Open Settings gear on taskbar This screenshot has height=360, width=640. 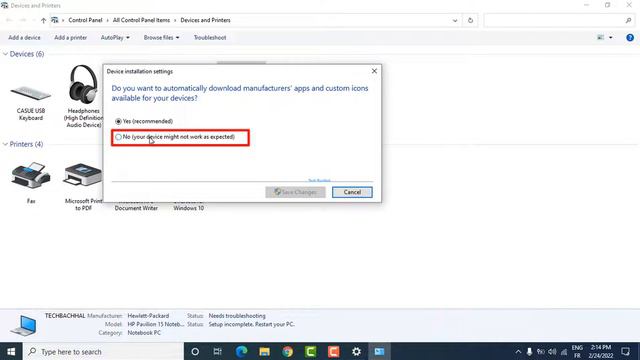click(356, 351)
